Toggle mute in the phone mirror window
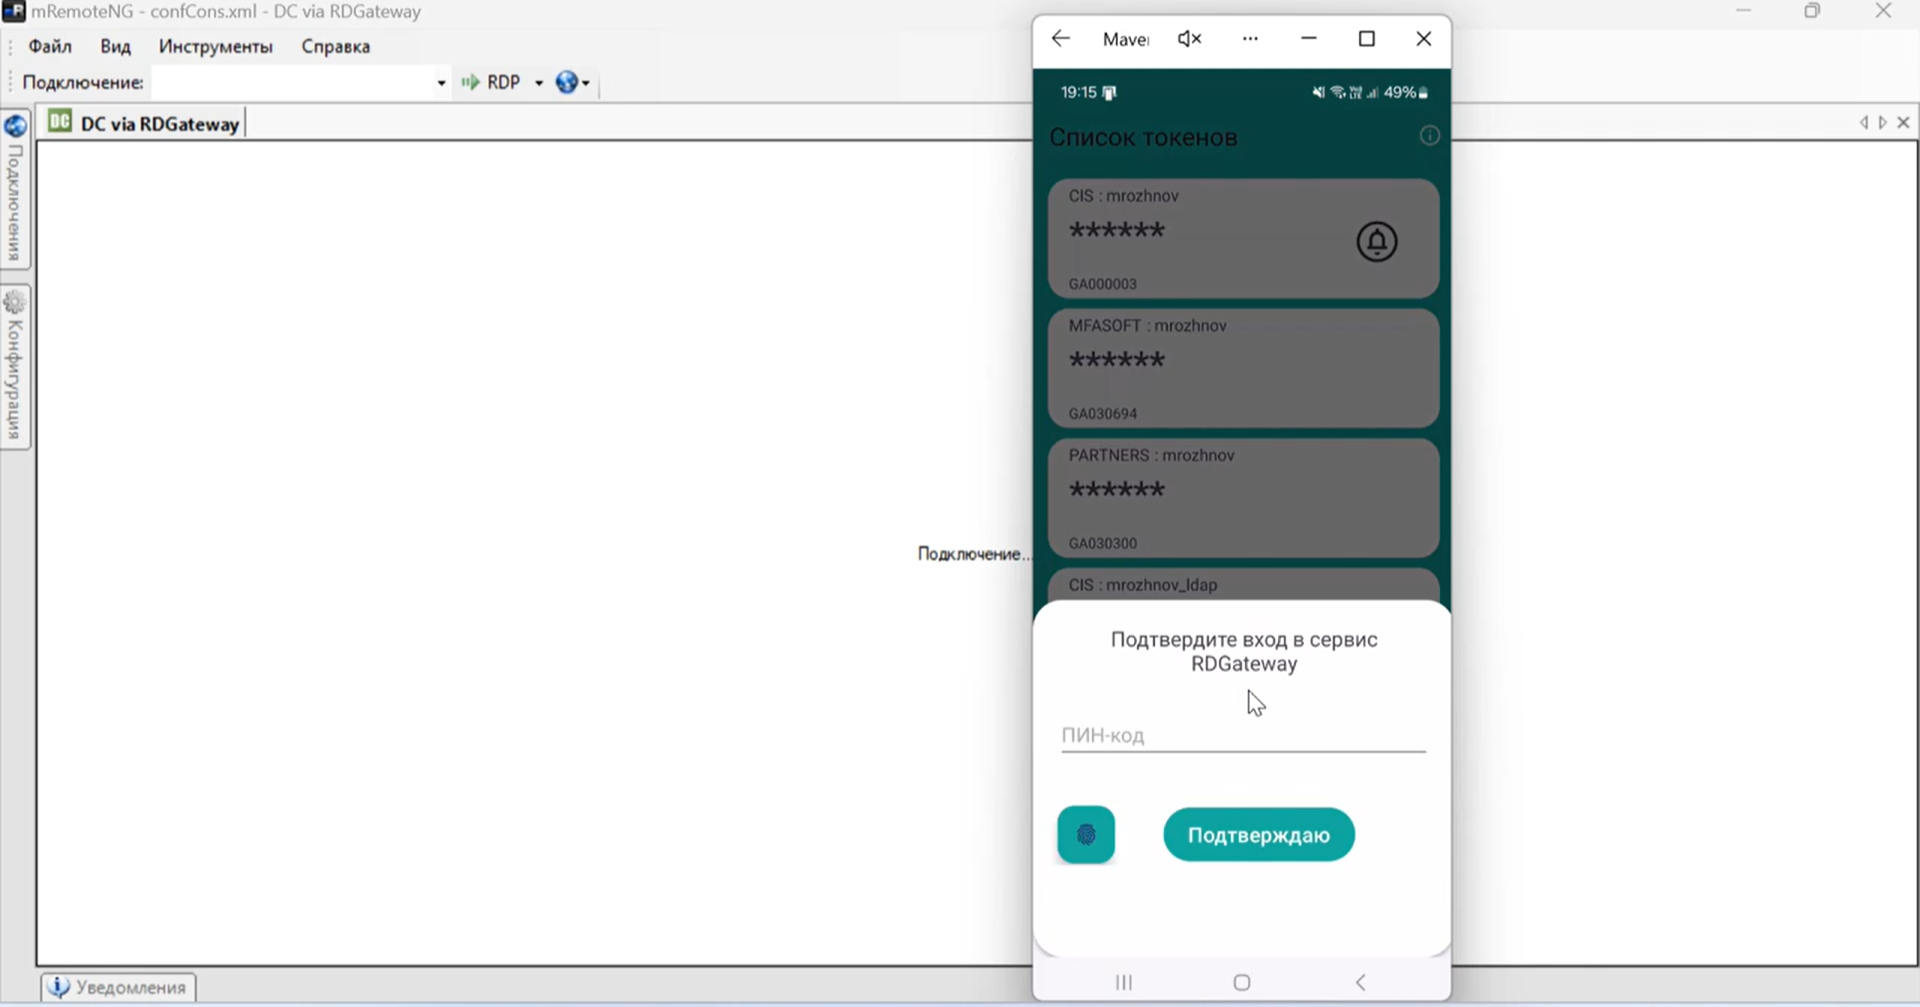This screenshot has width=1920, height=1007. point(1189,39)
